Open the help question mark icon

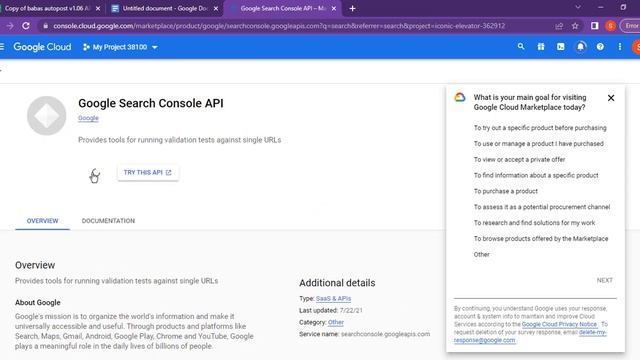click(x=600, y=47)
